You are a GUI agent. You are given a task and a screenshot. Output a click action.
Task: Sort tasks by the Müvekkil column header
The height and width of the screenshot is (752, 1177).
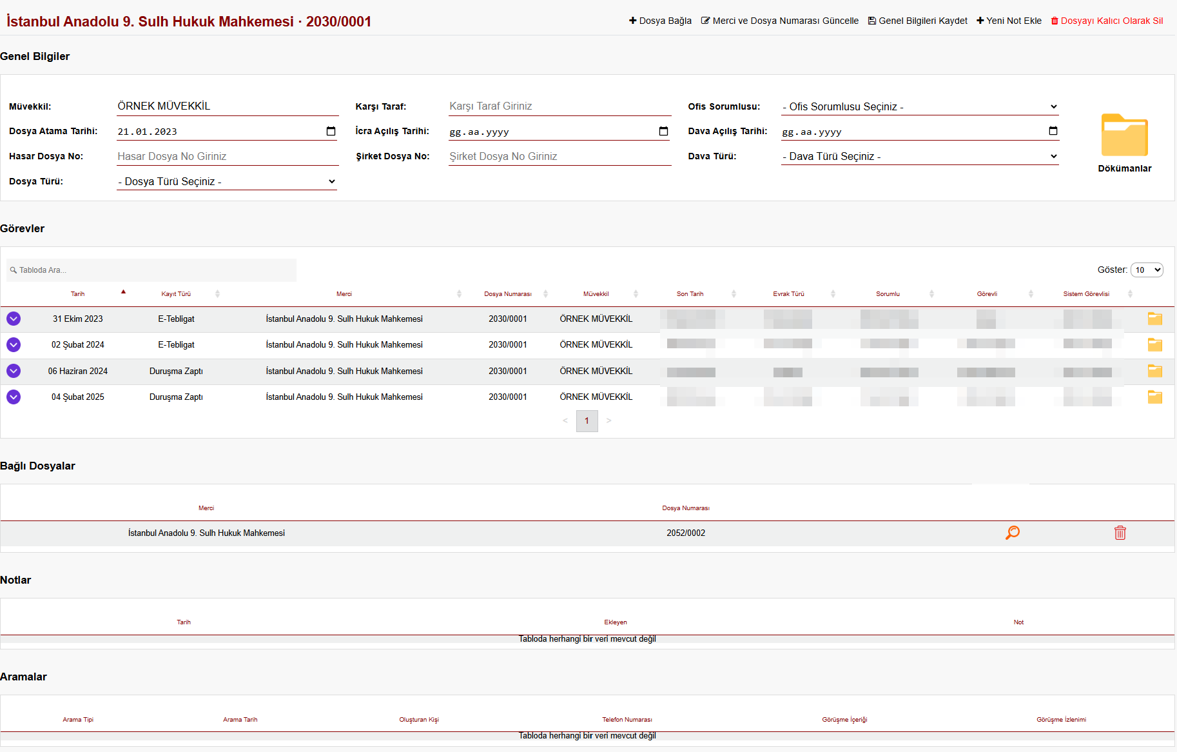point(596,294)
